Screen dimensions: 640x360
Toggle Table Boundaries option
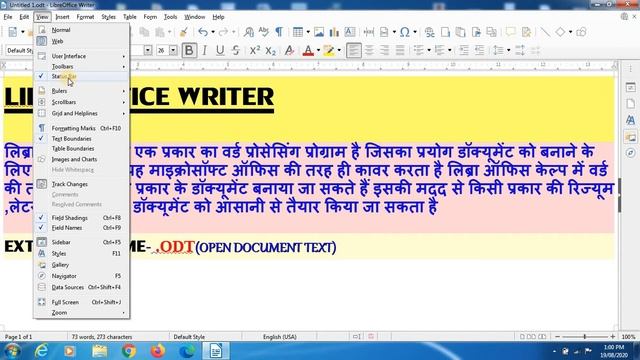point(82,149)
